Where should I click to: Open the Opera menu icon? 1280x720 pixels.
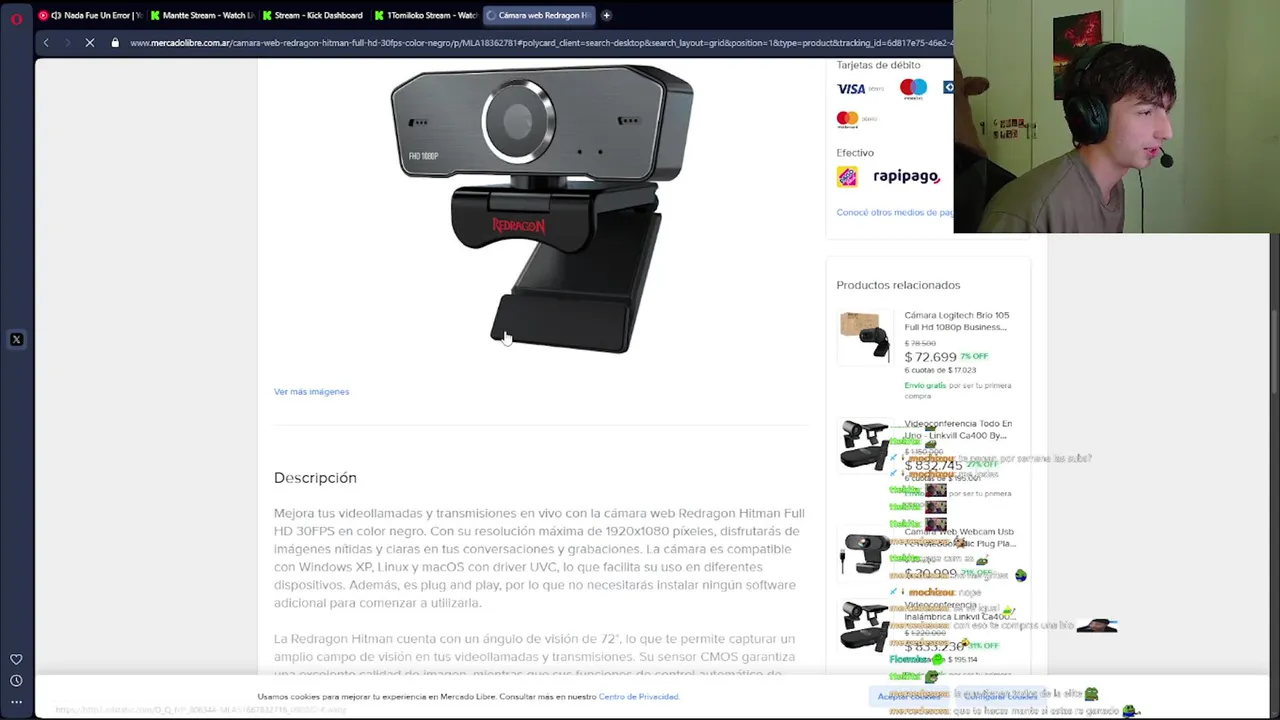[16, 18]
